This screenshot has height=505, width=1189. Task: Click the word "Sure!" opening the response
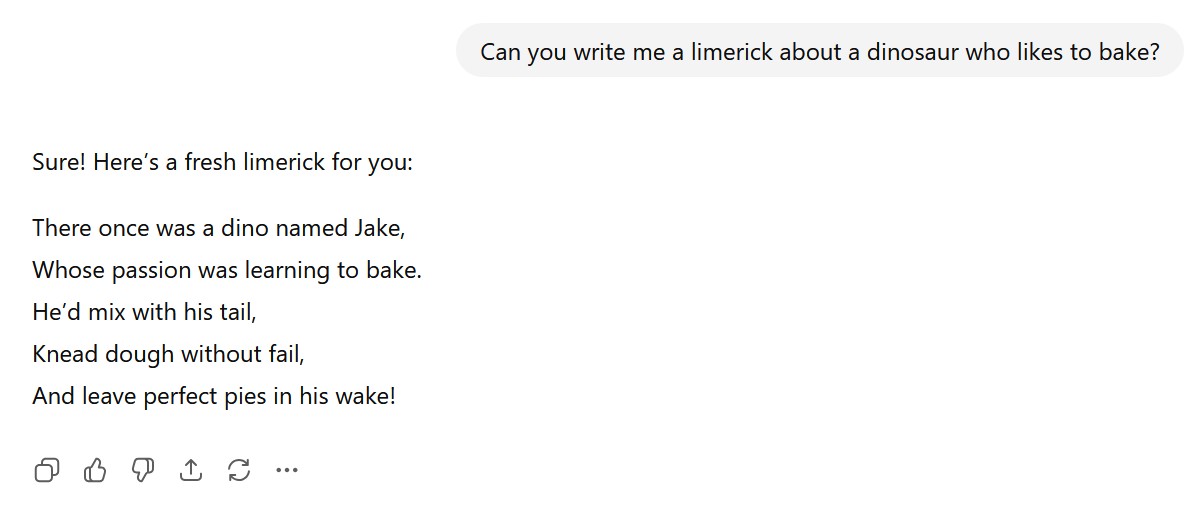point(59,162)
